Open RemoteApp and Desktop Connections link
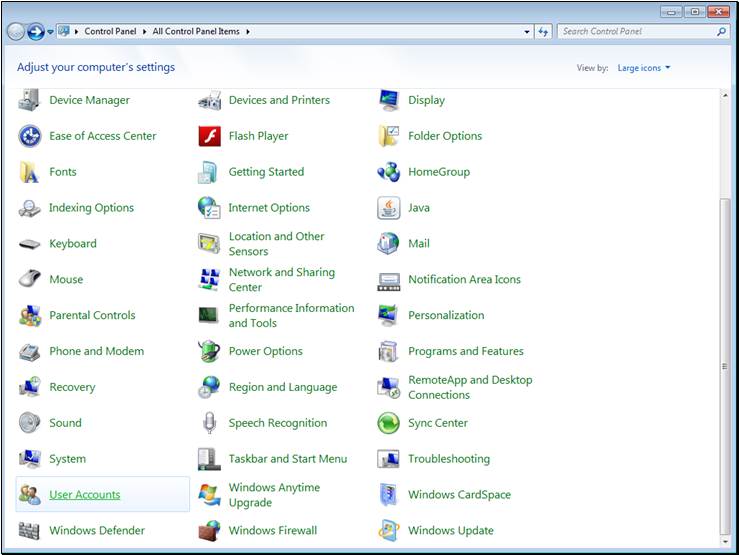Image resolution: width=739 pixels, height=555 pixels. (x=470, y=387)
